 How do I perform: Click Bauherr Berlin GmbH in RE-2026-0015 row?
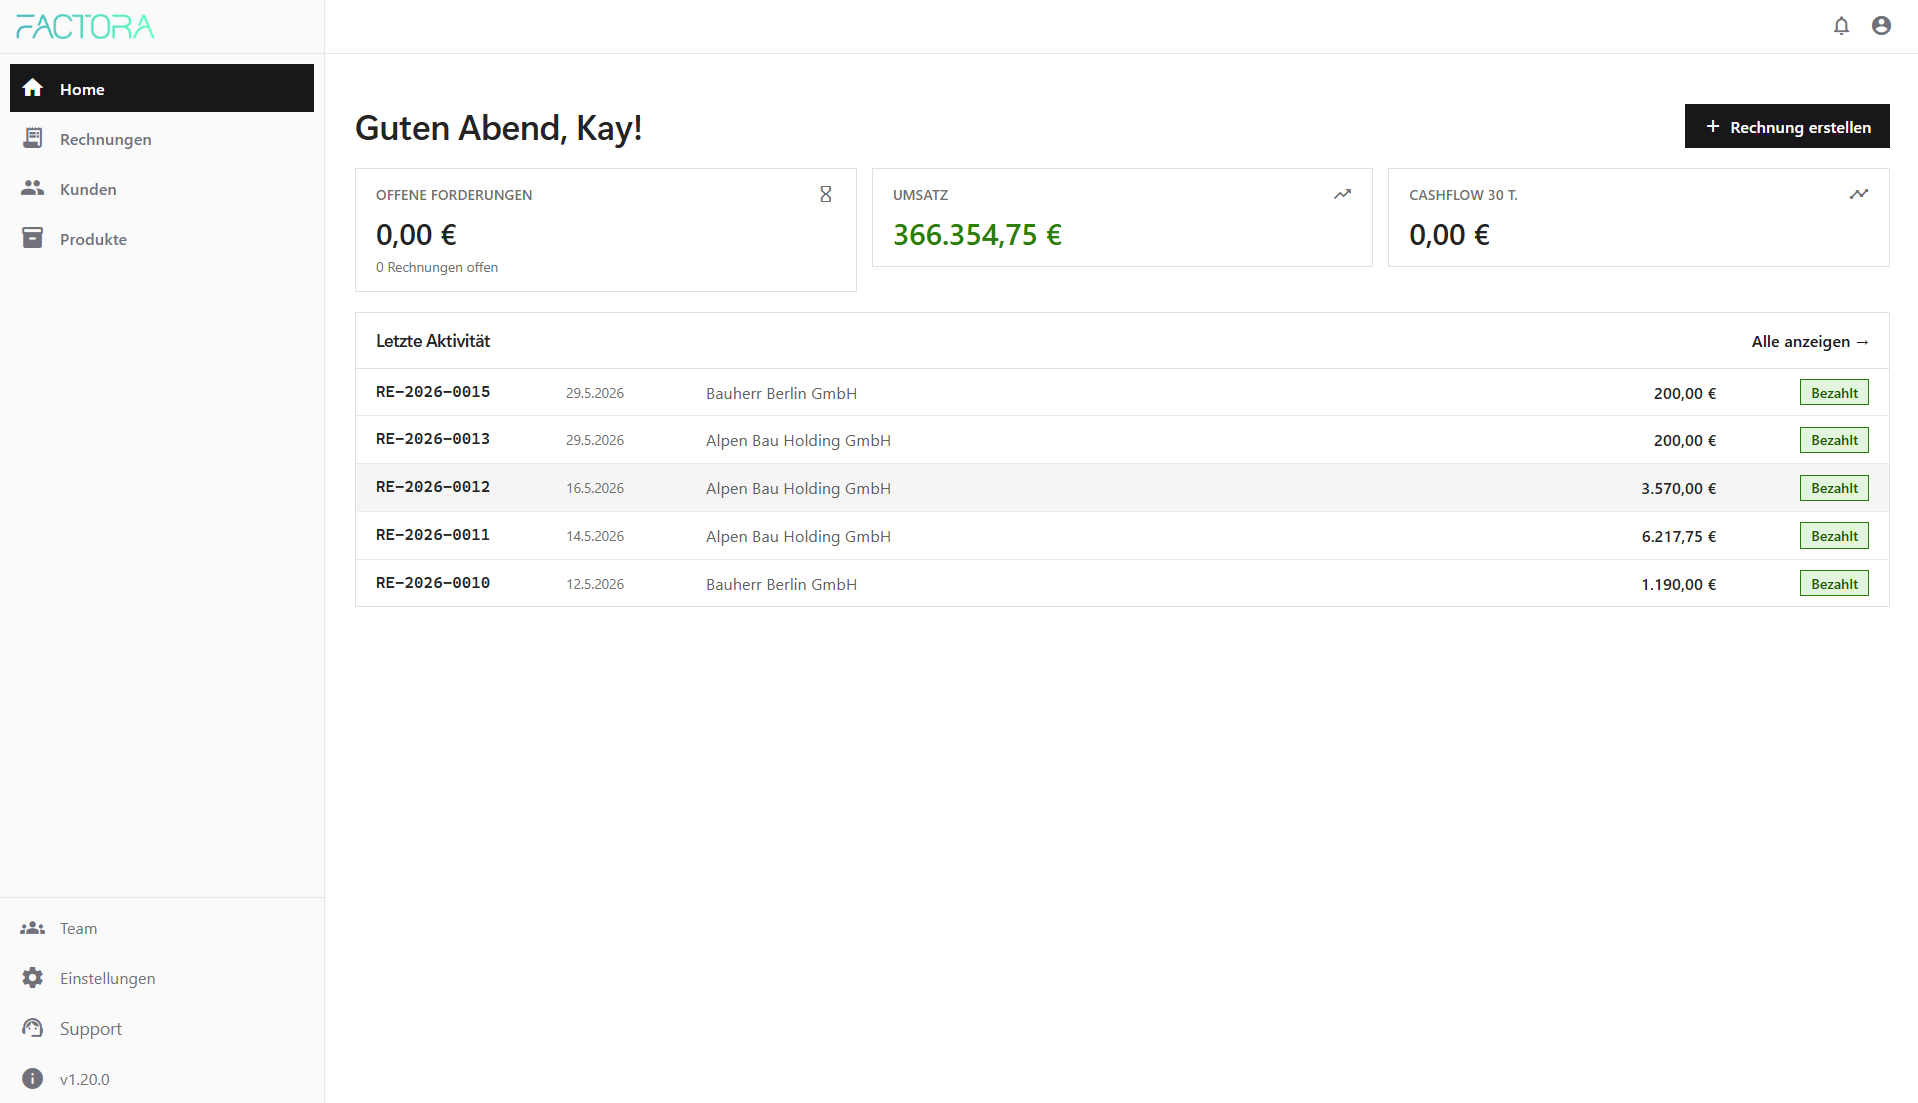click(x=781, y=393)
